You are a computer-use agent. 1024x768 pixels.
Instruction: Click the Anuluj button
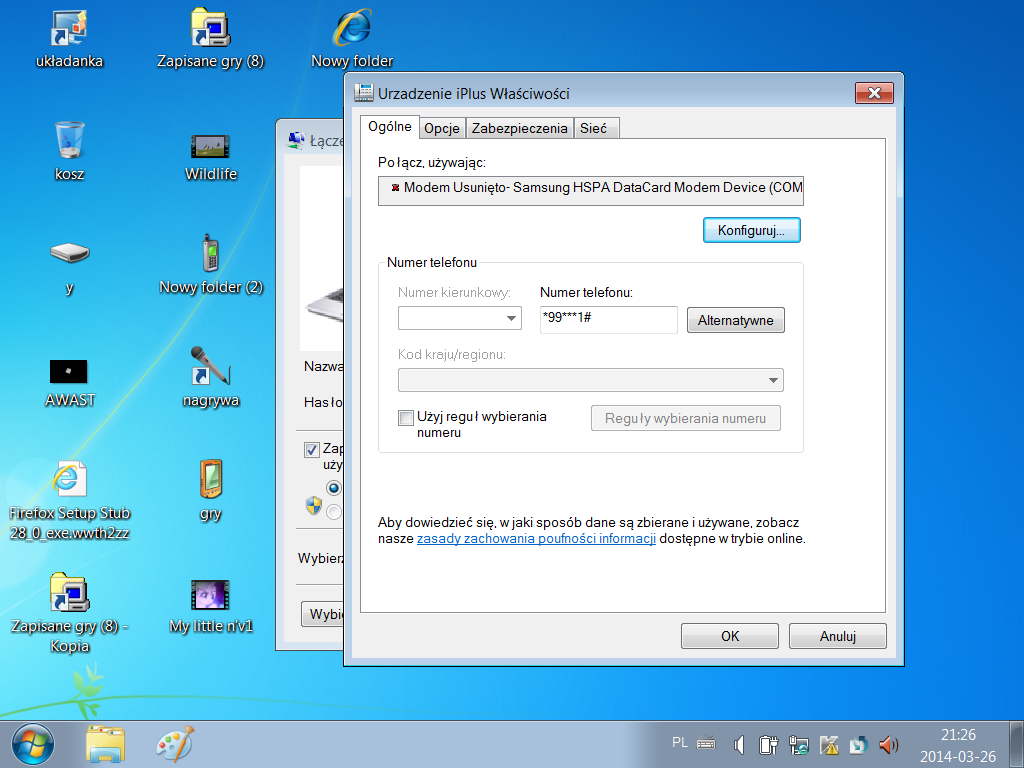click(838, 636)
